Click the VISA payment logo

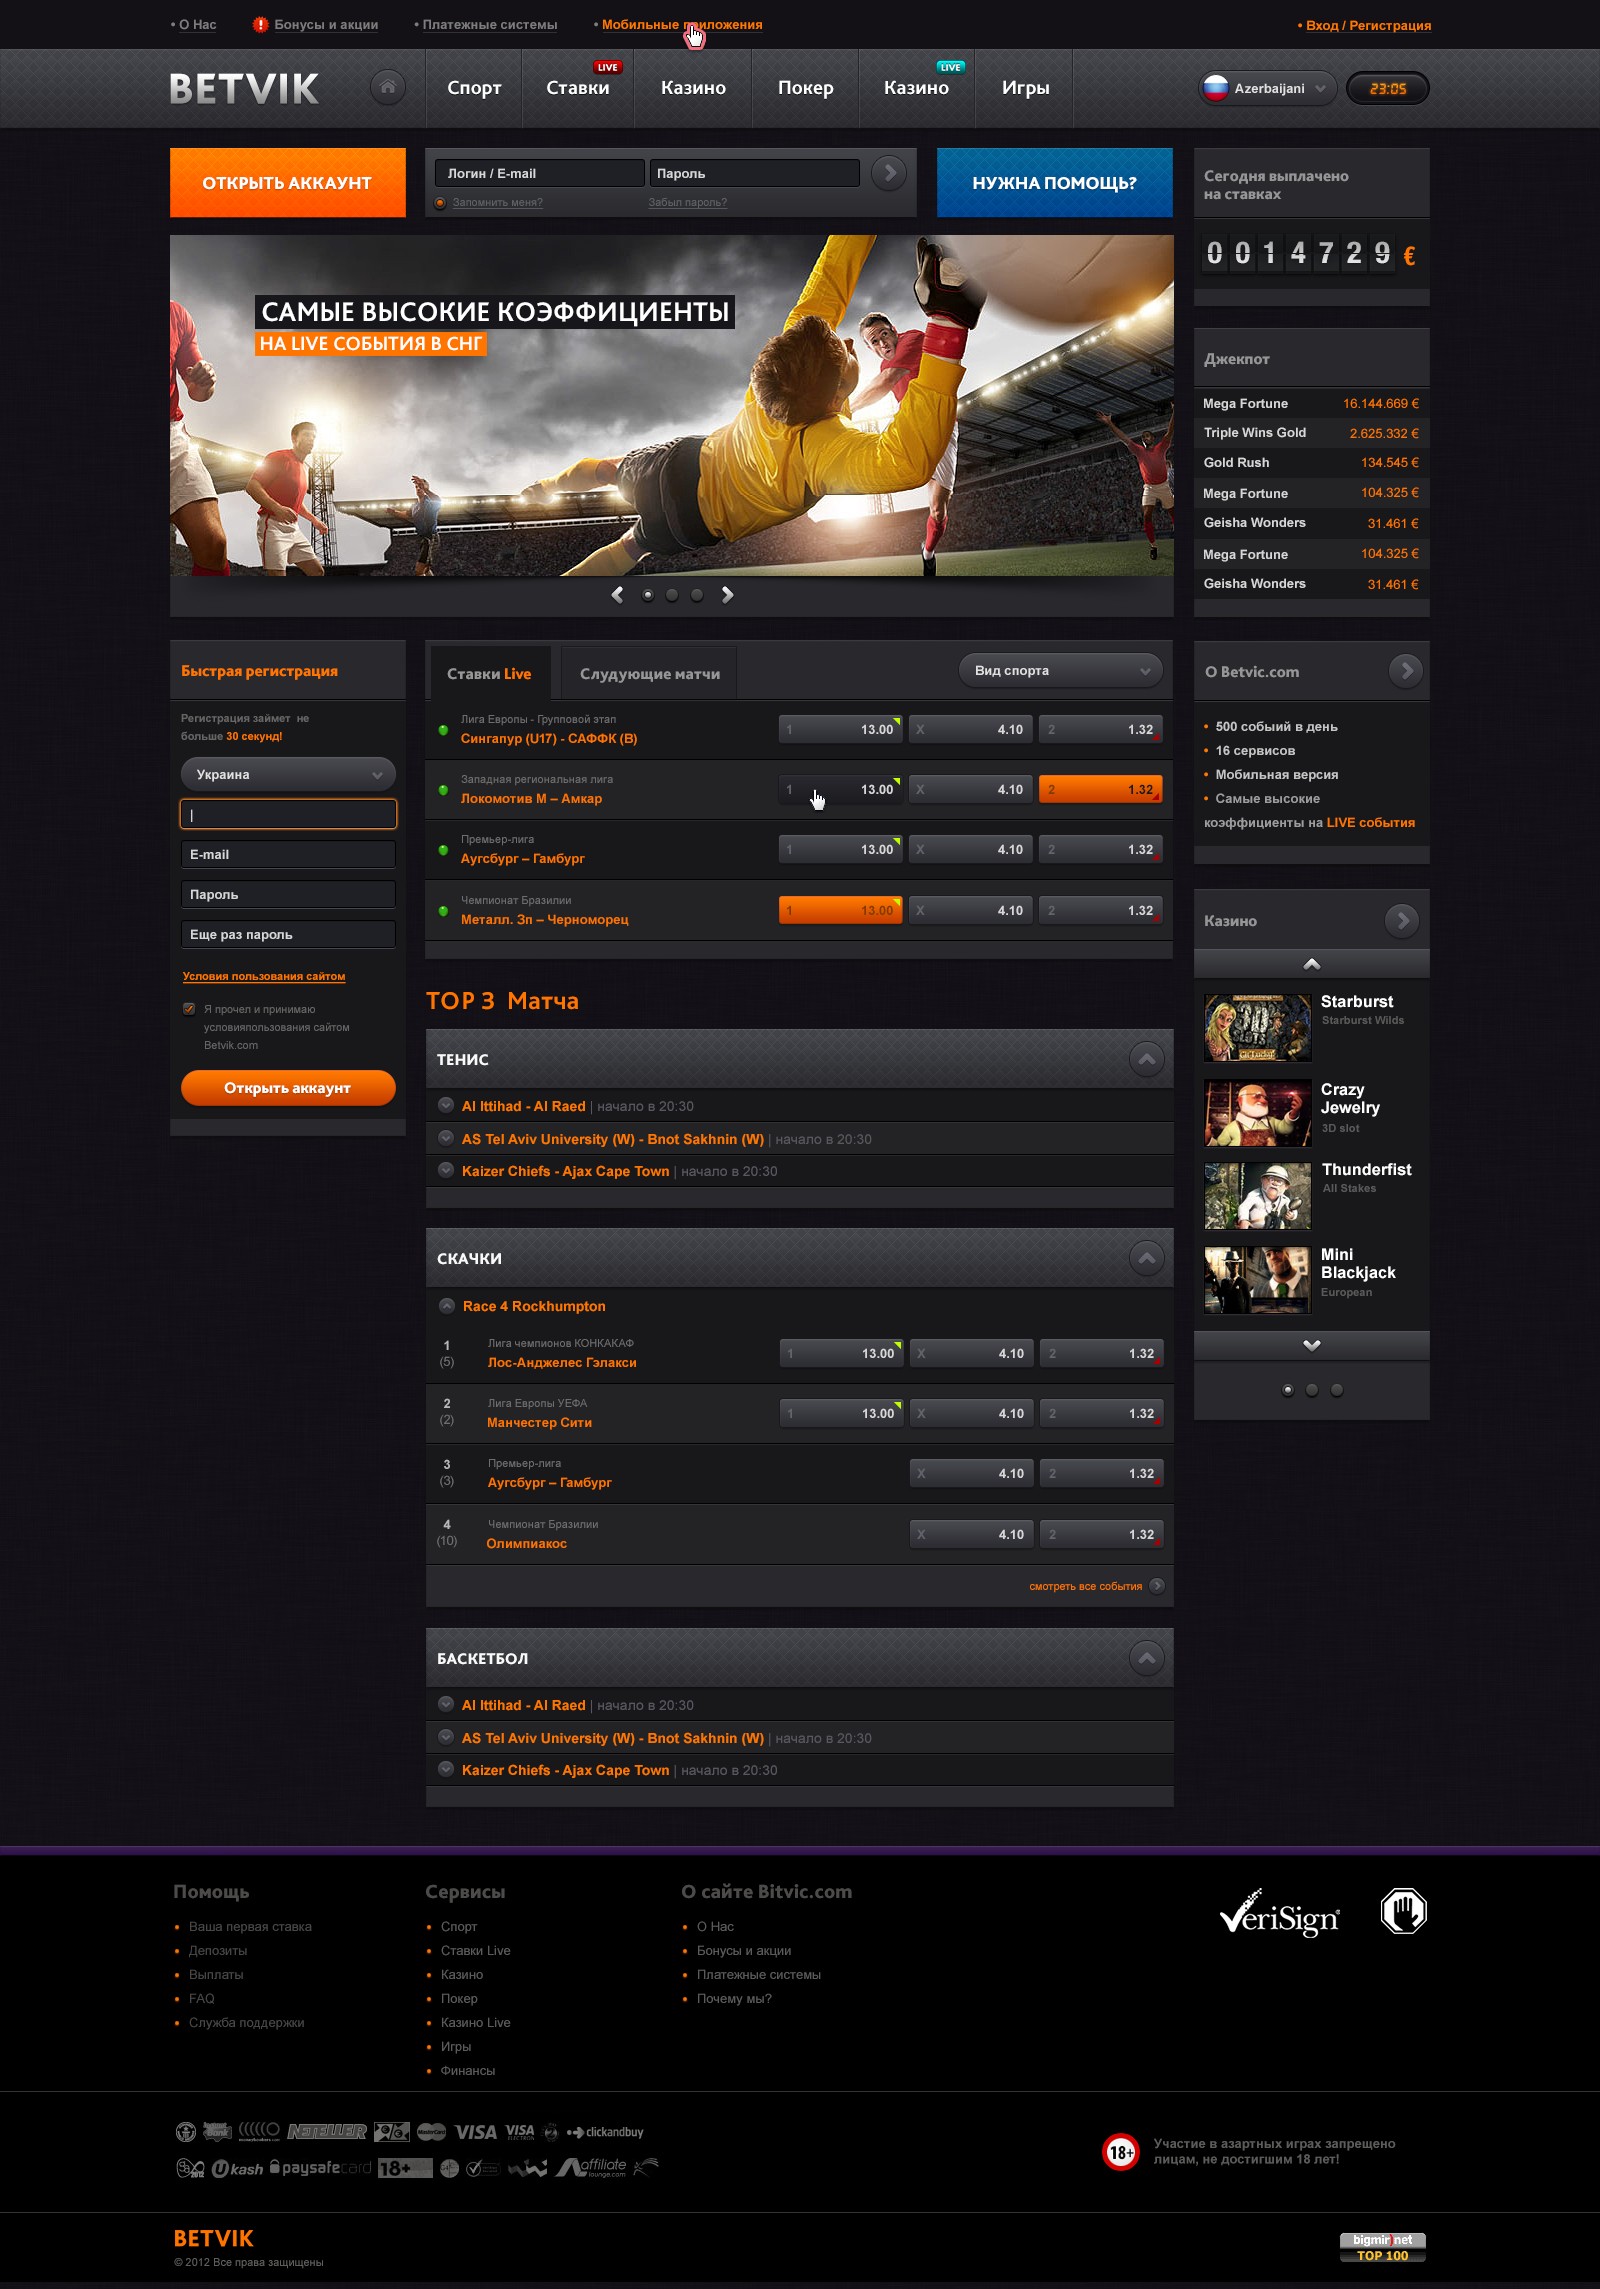(475, 2132)
